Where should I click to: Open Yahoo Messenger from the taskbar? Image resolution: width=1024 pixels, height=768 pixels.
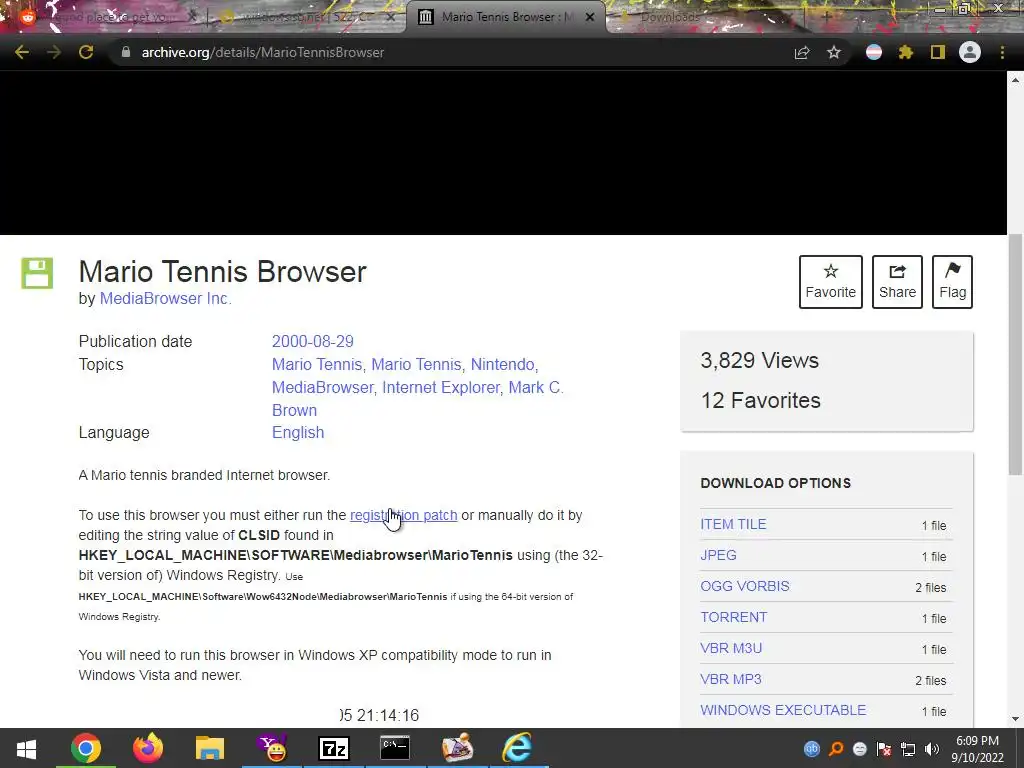(x=272, y=748)
